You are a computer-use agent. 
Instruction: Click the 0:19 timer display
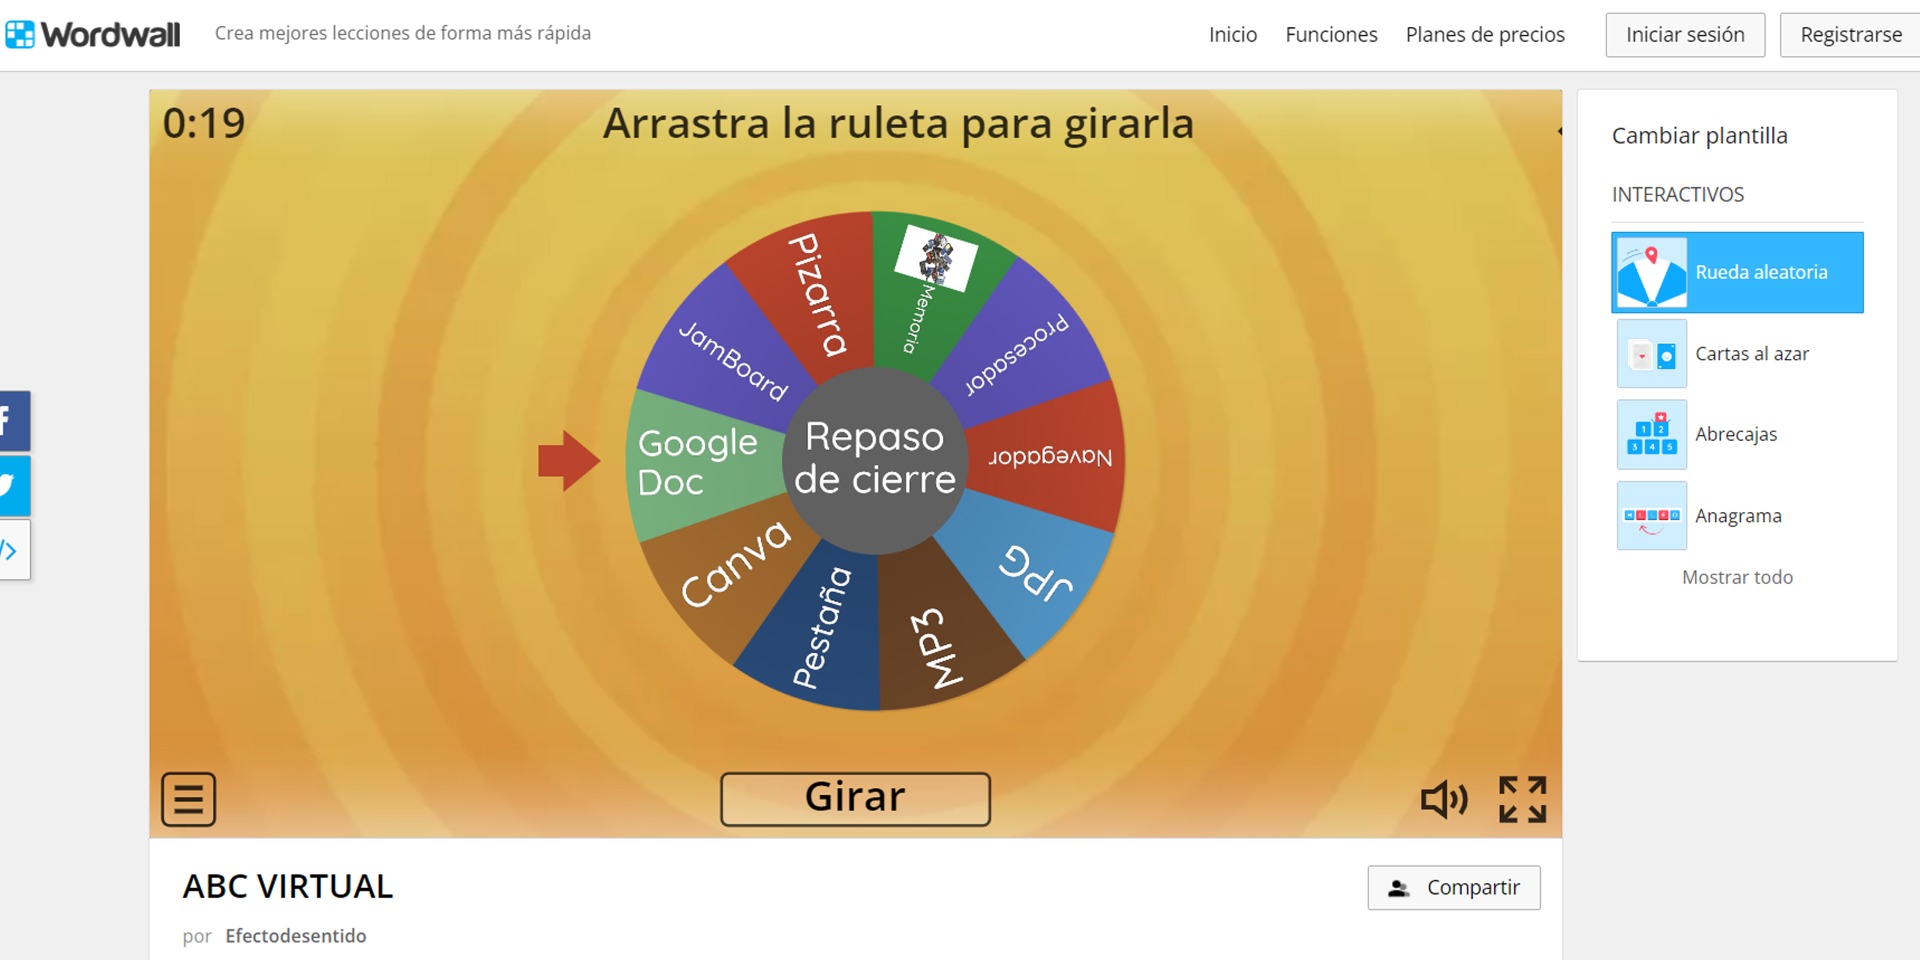click(204, 124)
